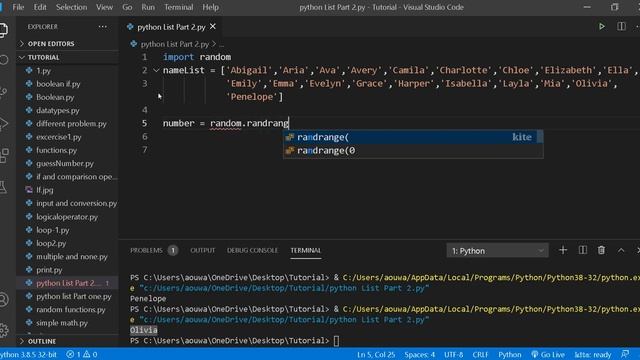The width and height of the screenshot is (640, 360).
Task: Open the Go menu
Action: tap(127, 7)
